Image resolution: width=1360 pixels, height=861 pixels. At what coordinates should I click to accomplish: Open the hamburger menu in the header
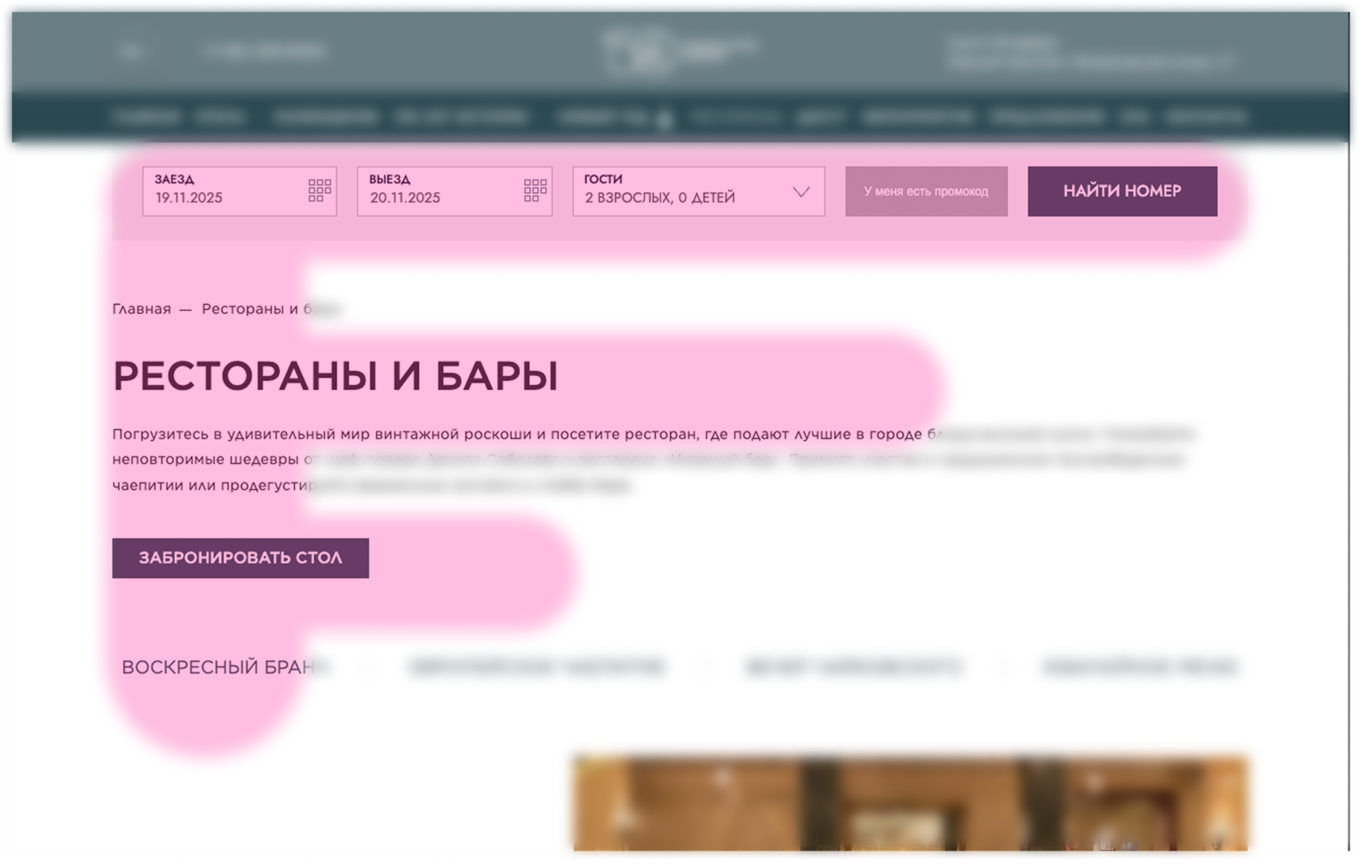(131, 51)
